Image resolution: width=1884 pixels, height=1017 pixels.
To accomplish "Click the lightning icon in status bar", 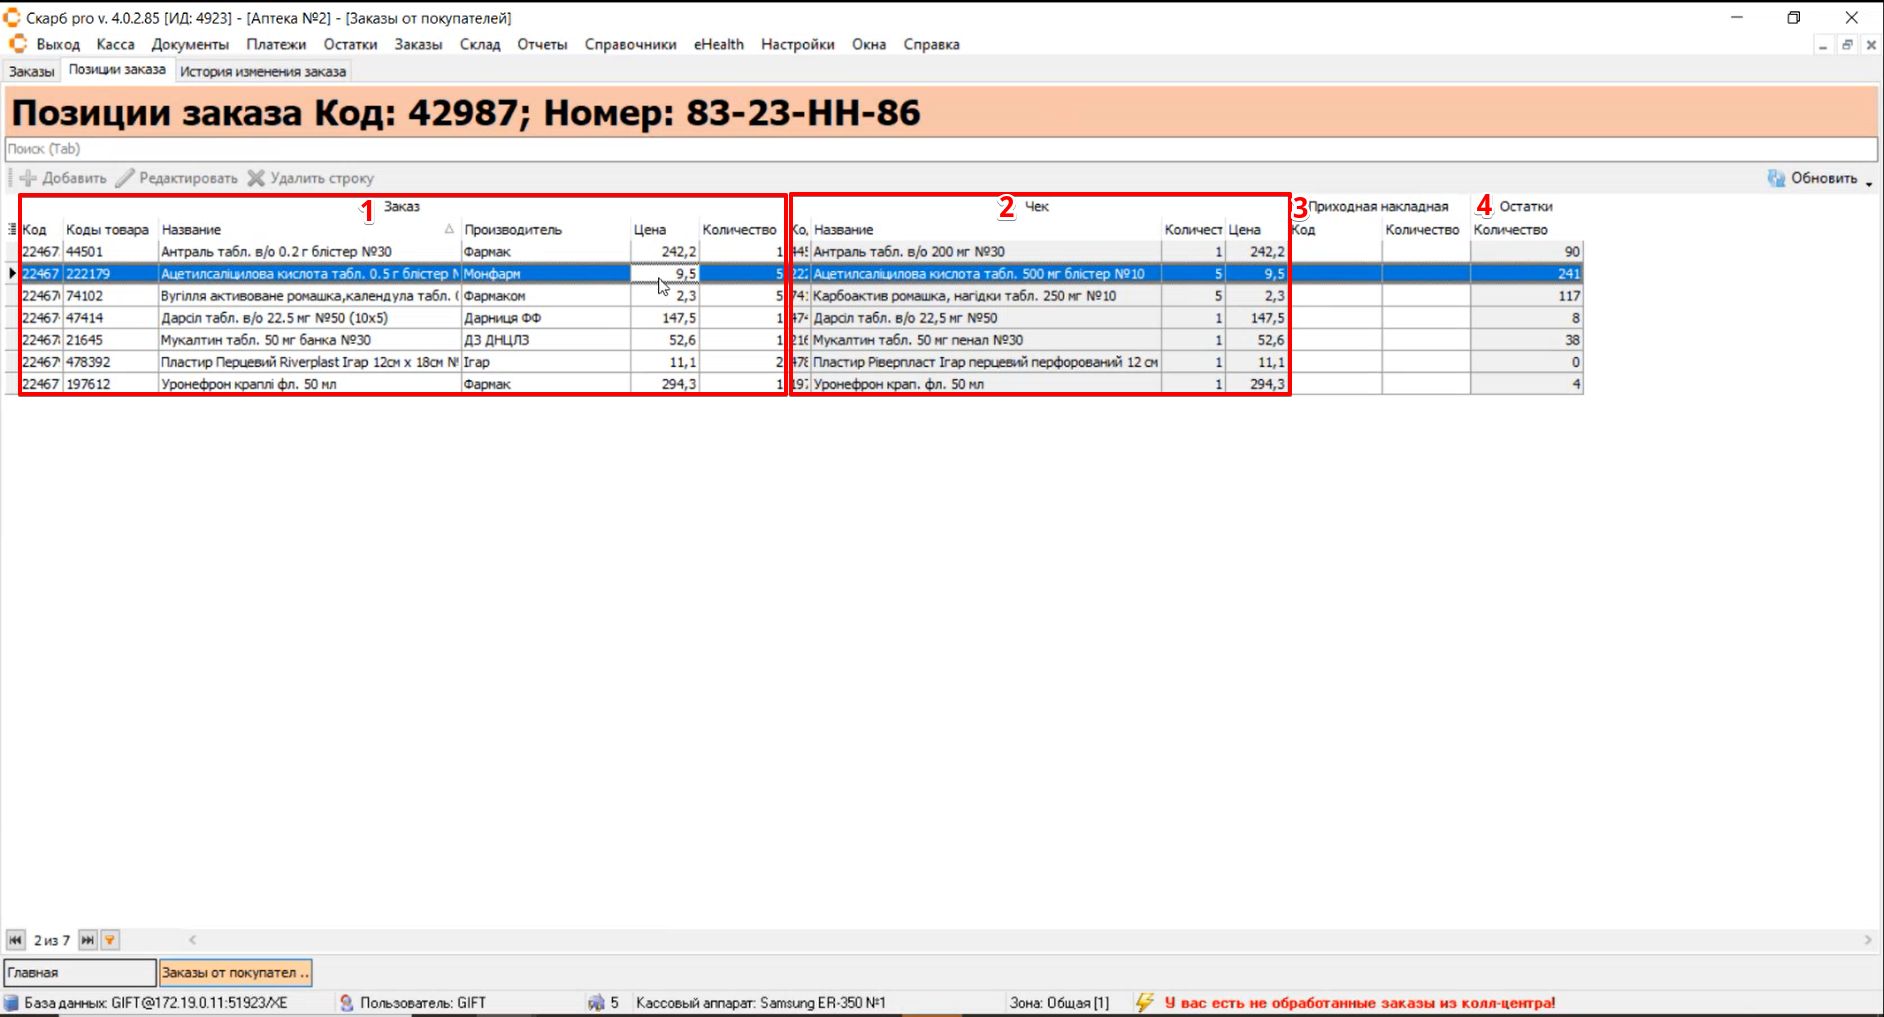I will click(x=1145, y=1002).
